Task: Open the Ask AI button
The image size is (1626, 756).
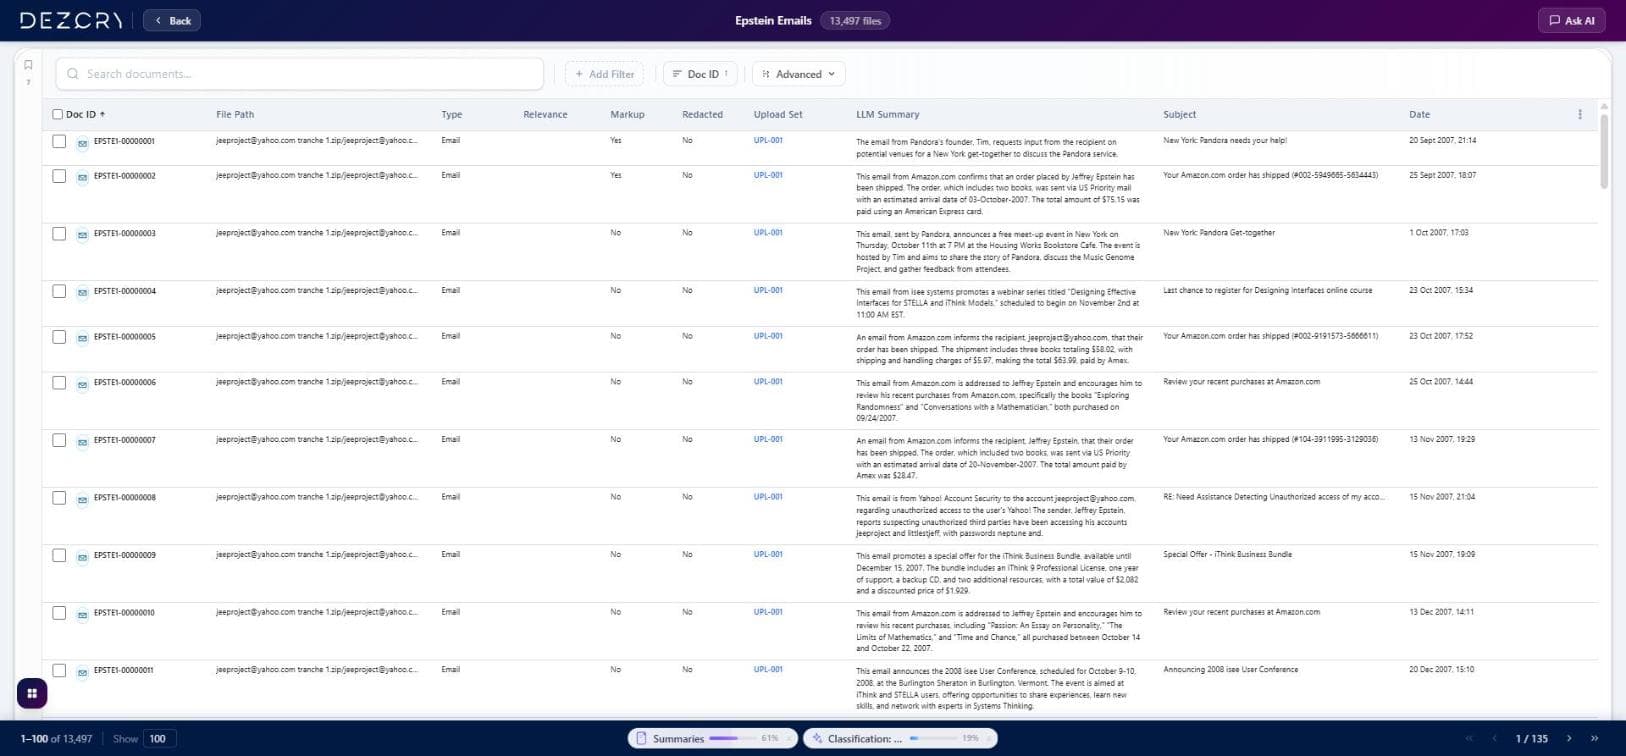Action: click(1571, 20)
